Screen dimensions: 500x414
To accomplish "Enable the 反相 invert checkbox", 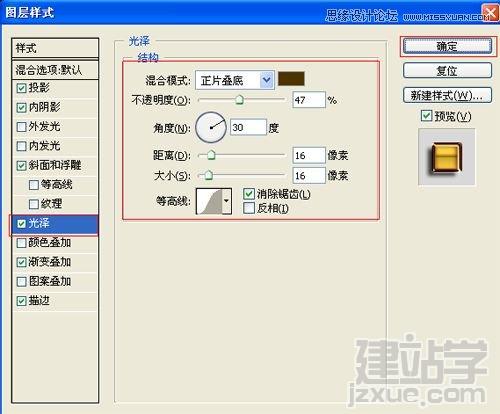I will pos(249,208).
